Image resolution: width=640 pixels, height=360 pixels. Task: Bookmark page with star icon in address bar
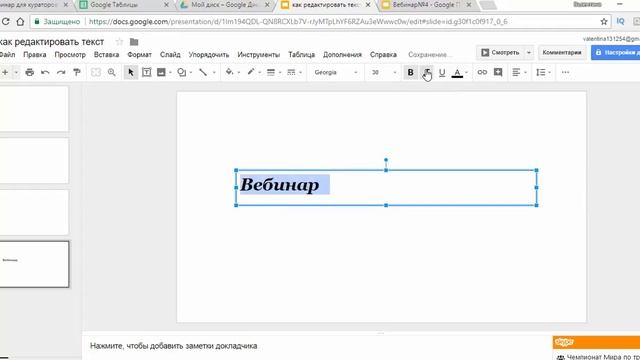click(604, 22)
